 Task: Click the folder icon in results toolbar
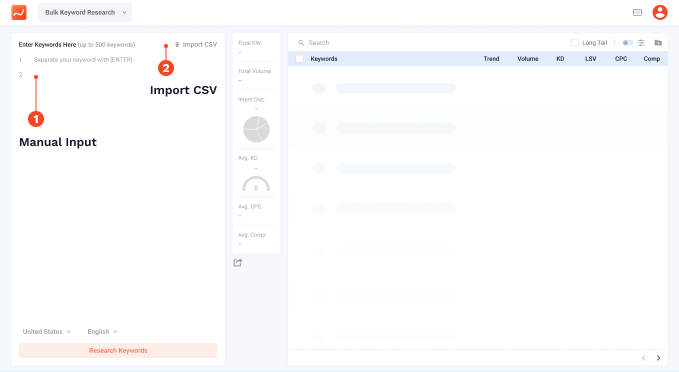(x=658, y=43)
